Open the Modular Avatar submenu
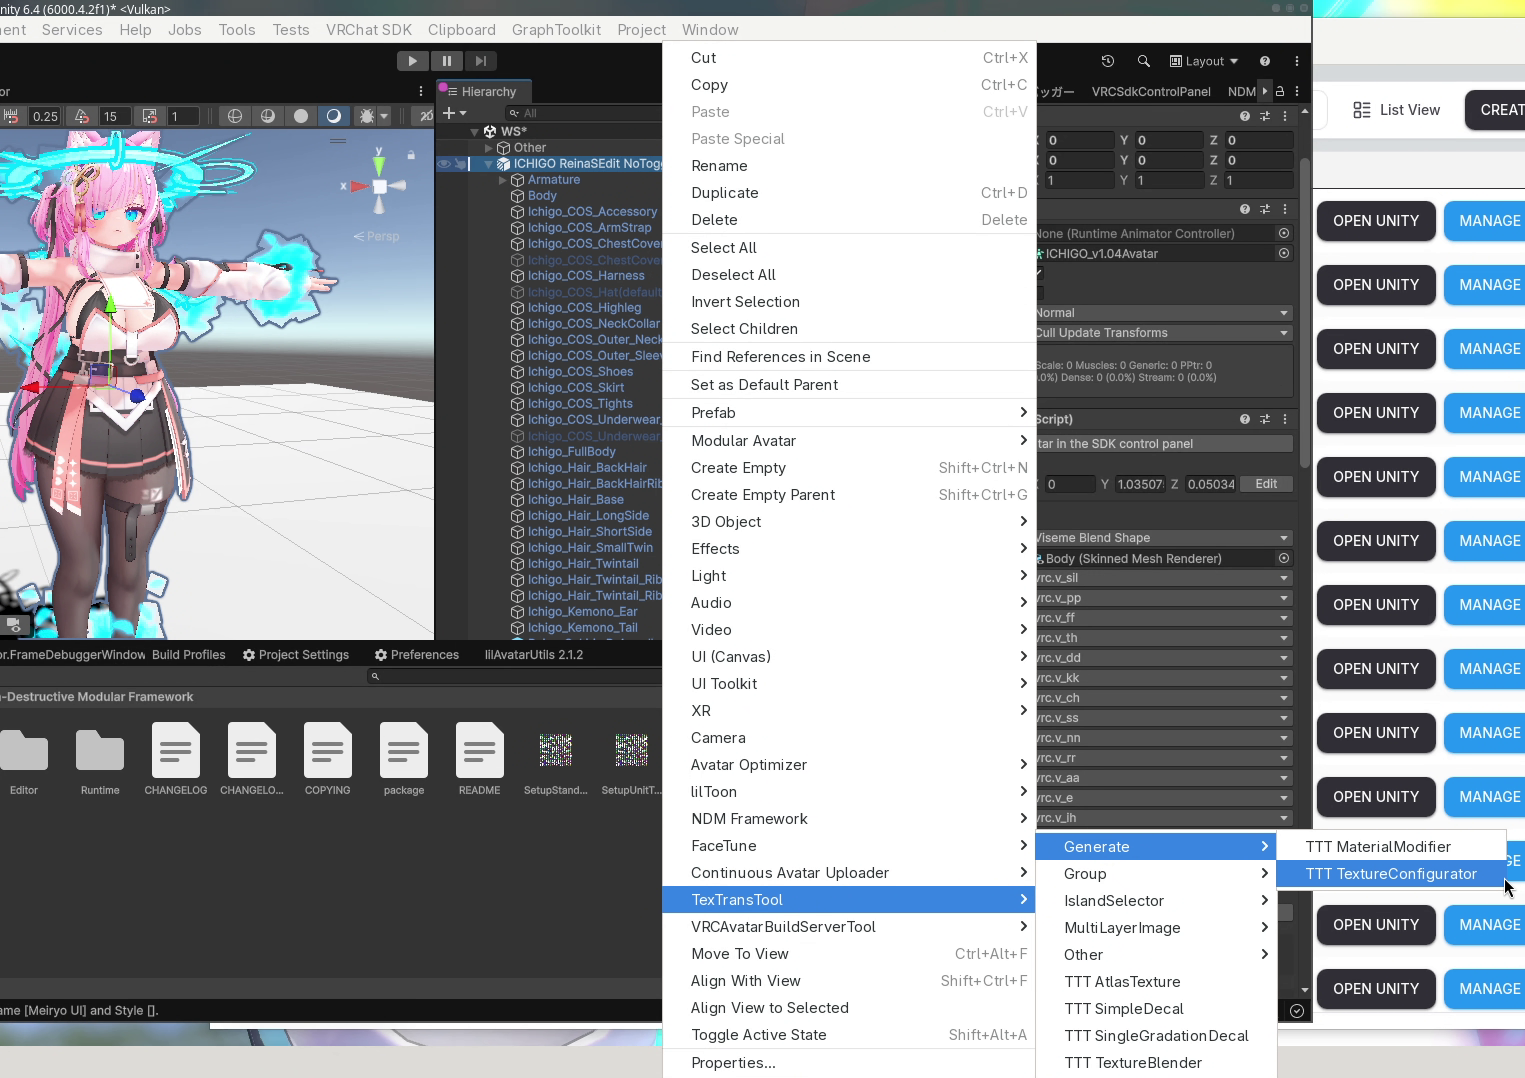The width and height of the screenshot is (1525, 1078). point(849,441)
